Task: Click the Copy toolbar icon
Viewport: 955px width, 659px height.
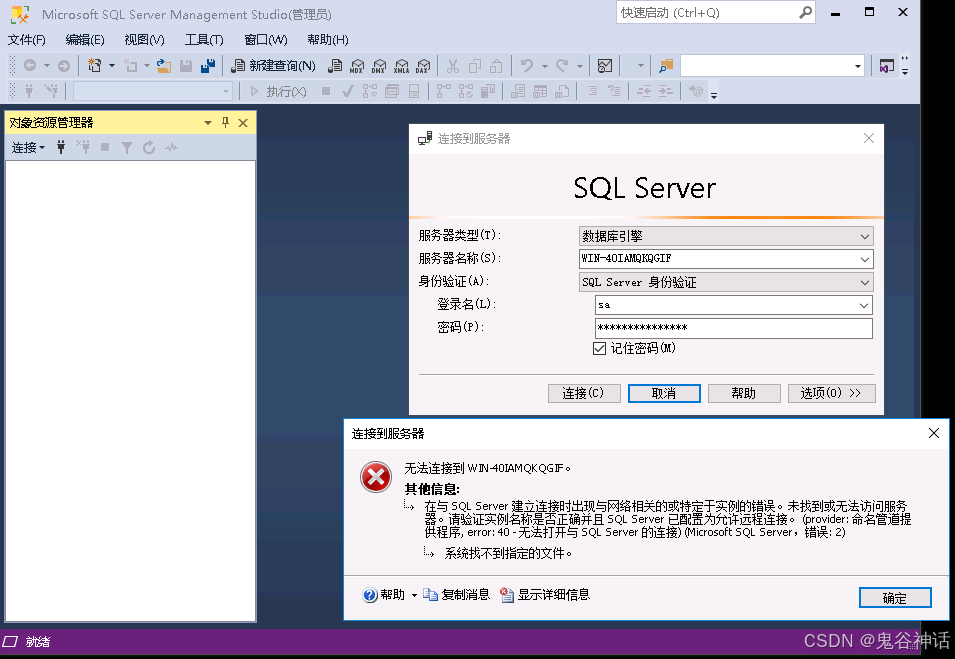Action: tap(474, 66)
